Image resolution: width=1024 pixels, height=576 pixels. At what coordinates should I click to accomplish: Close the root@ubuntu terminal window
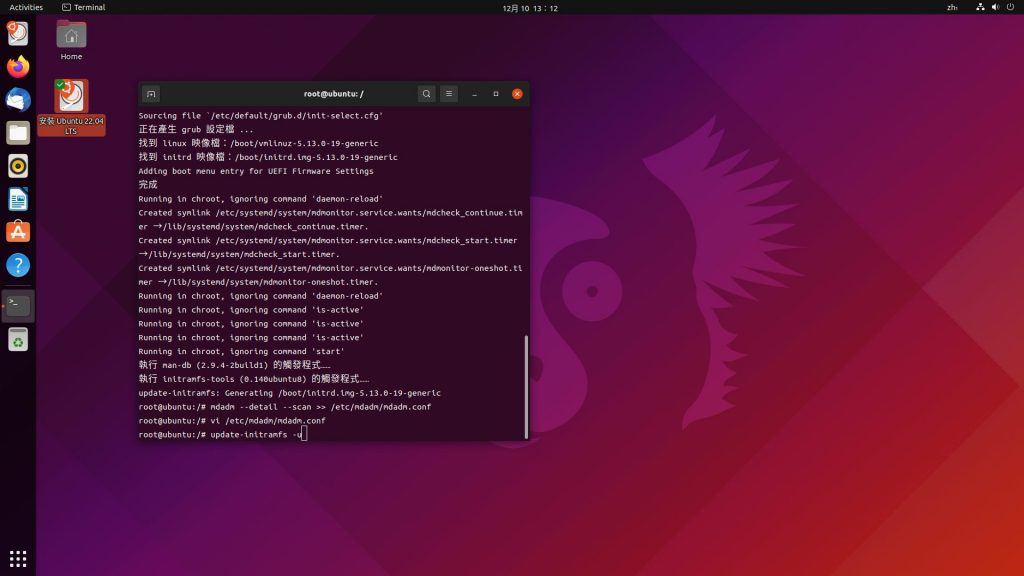(x=517, y=94)
